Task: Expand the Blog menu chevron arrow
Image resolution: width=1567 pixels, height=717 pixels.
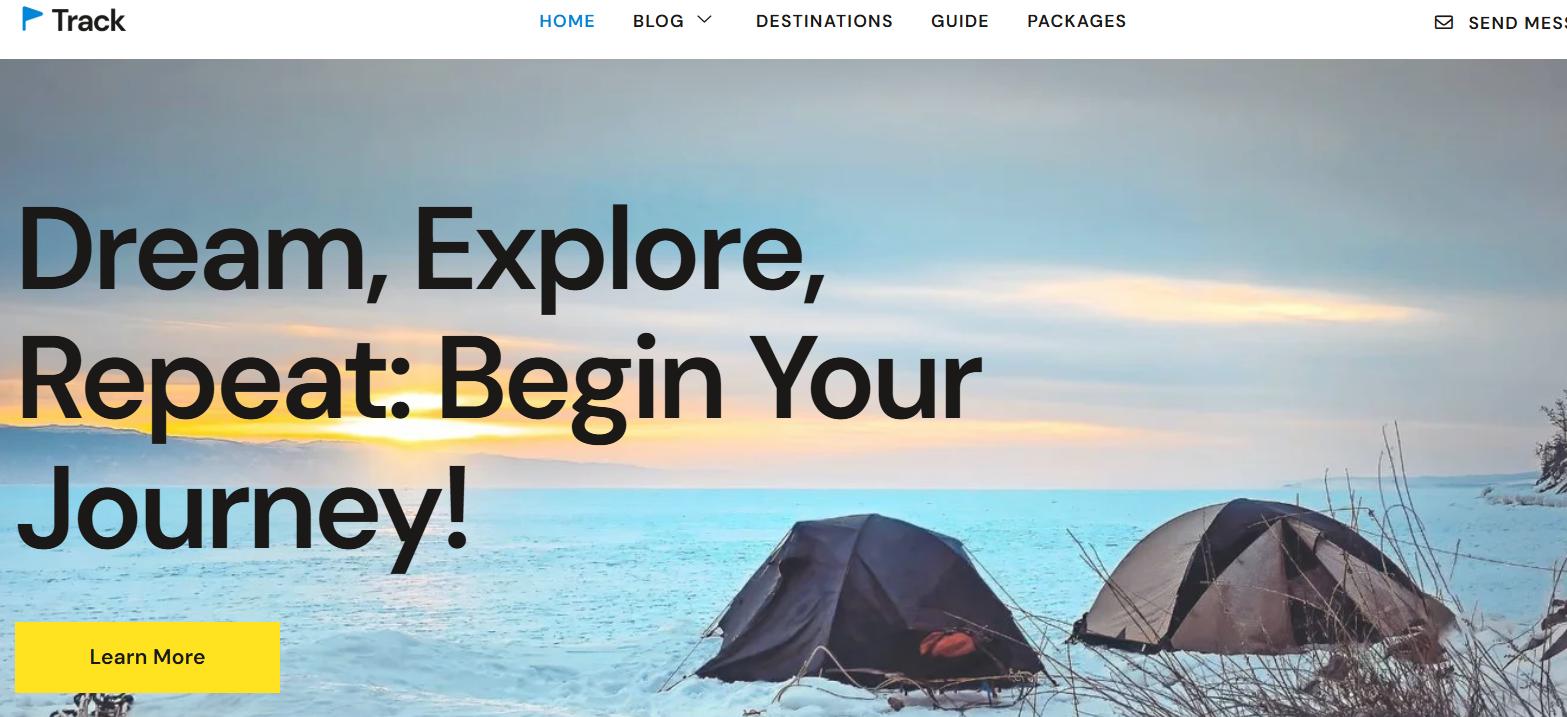Action: pos(704,20)
